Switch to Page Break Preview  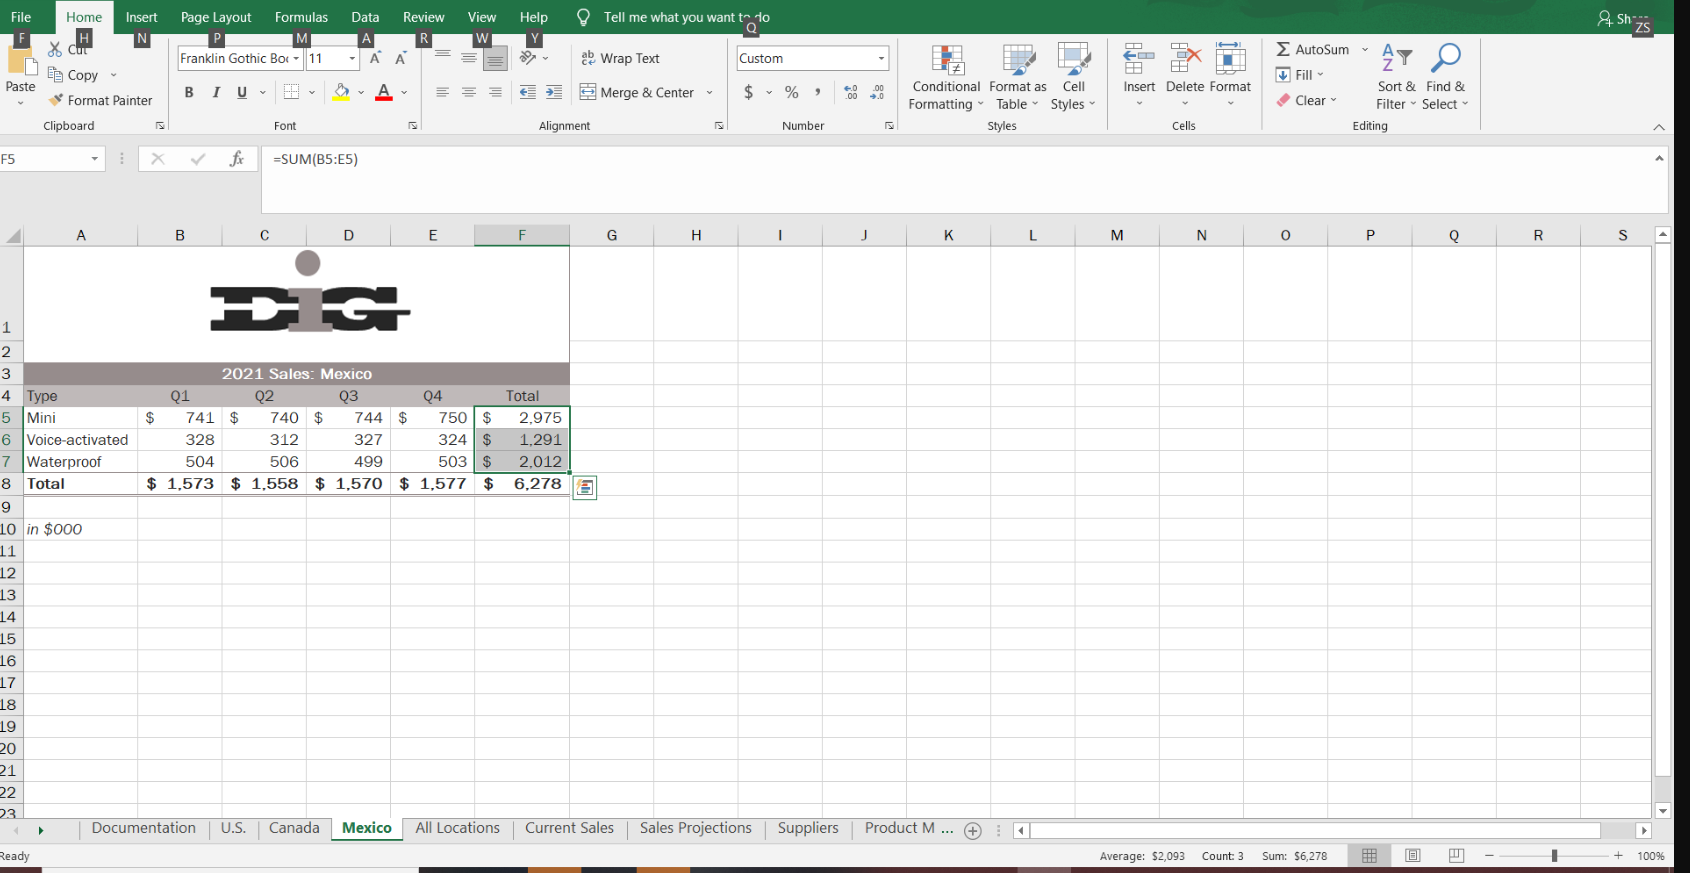click(x=1456, y=856)
